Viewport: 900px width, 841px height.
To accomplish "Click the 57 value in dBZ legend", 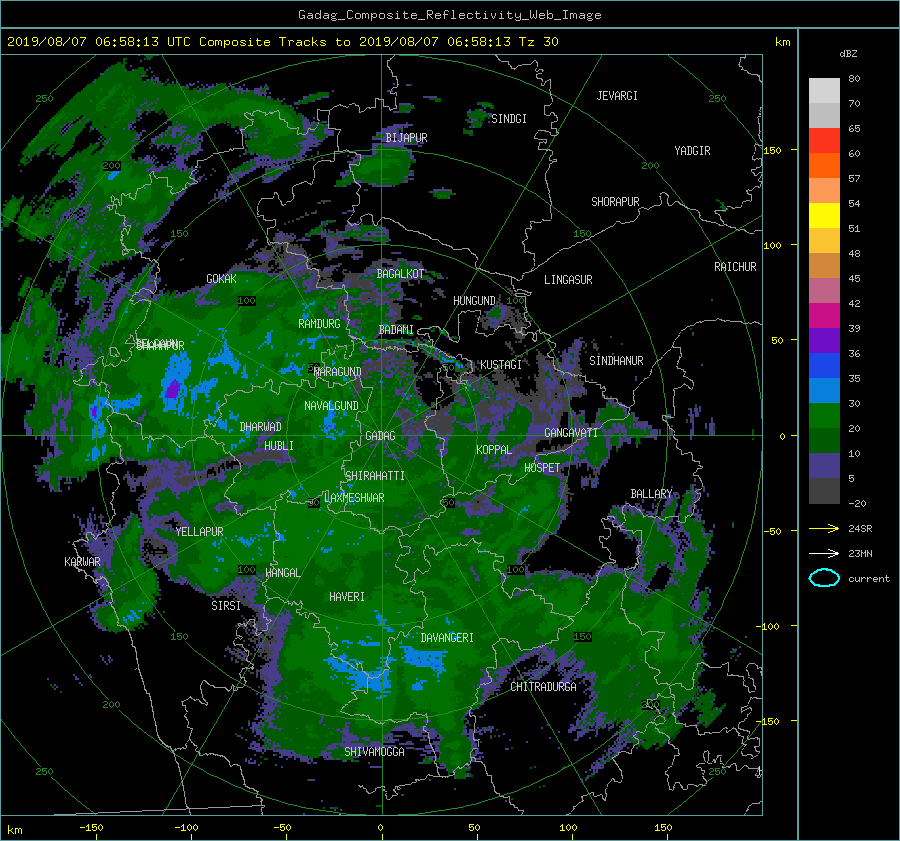I will pyautogui.click(x=854, y=179).
